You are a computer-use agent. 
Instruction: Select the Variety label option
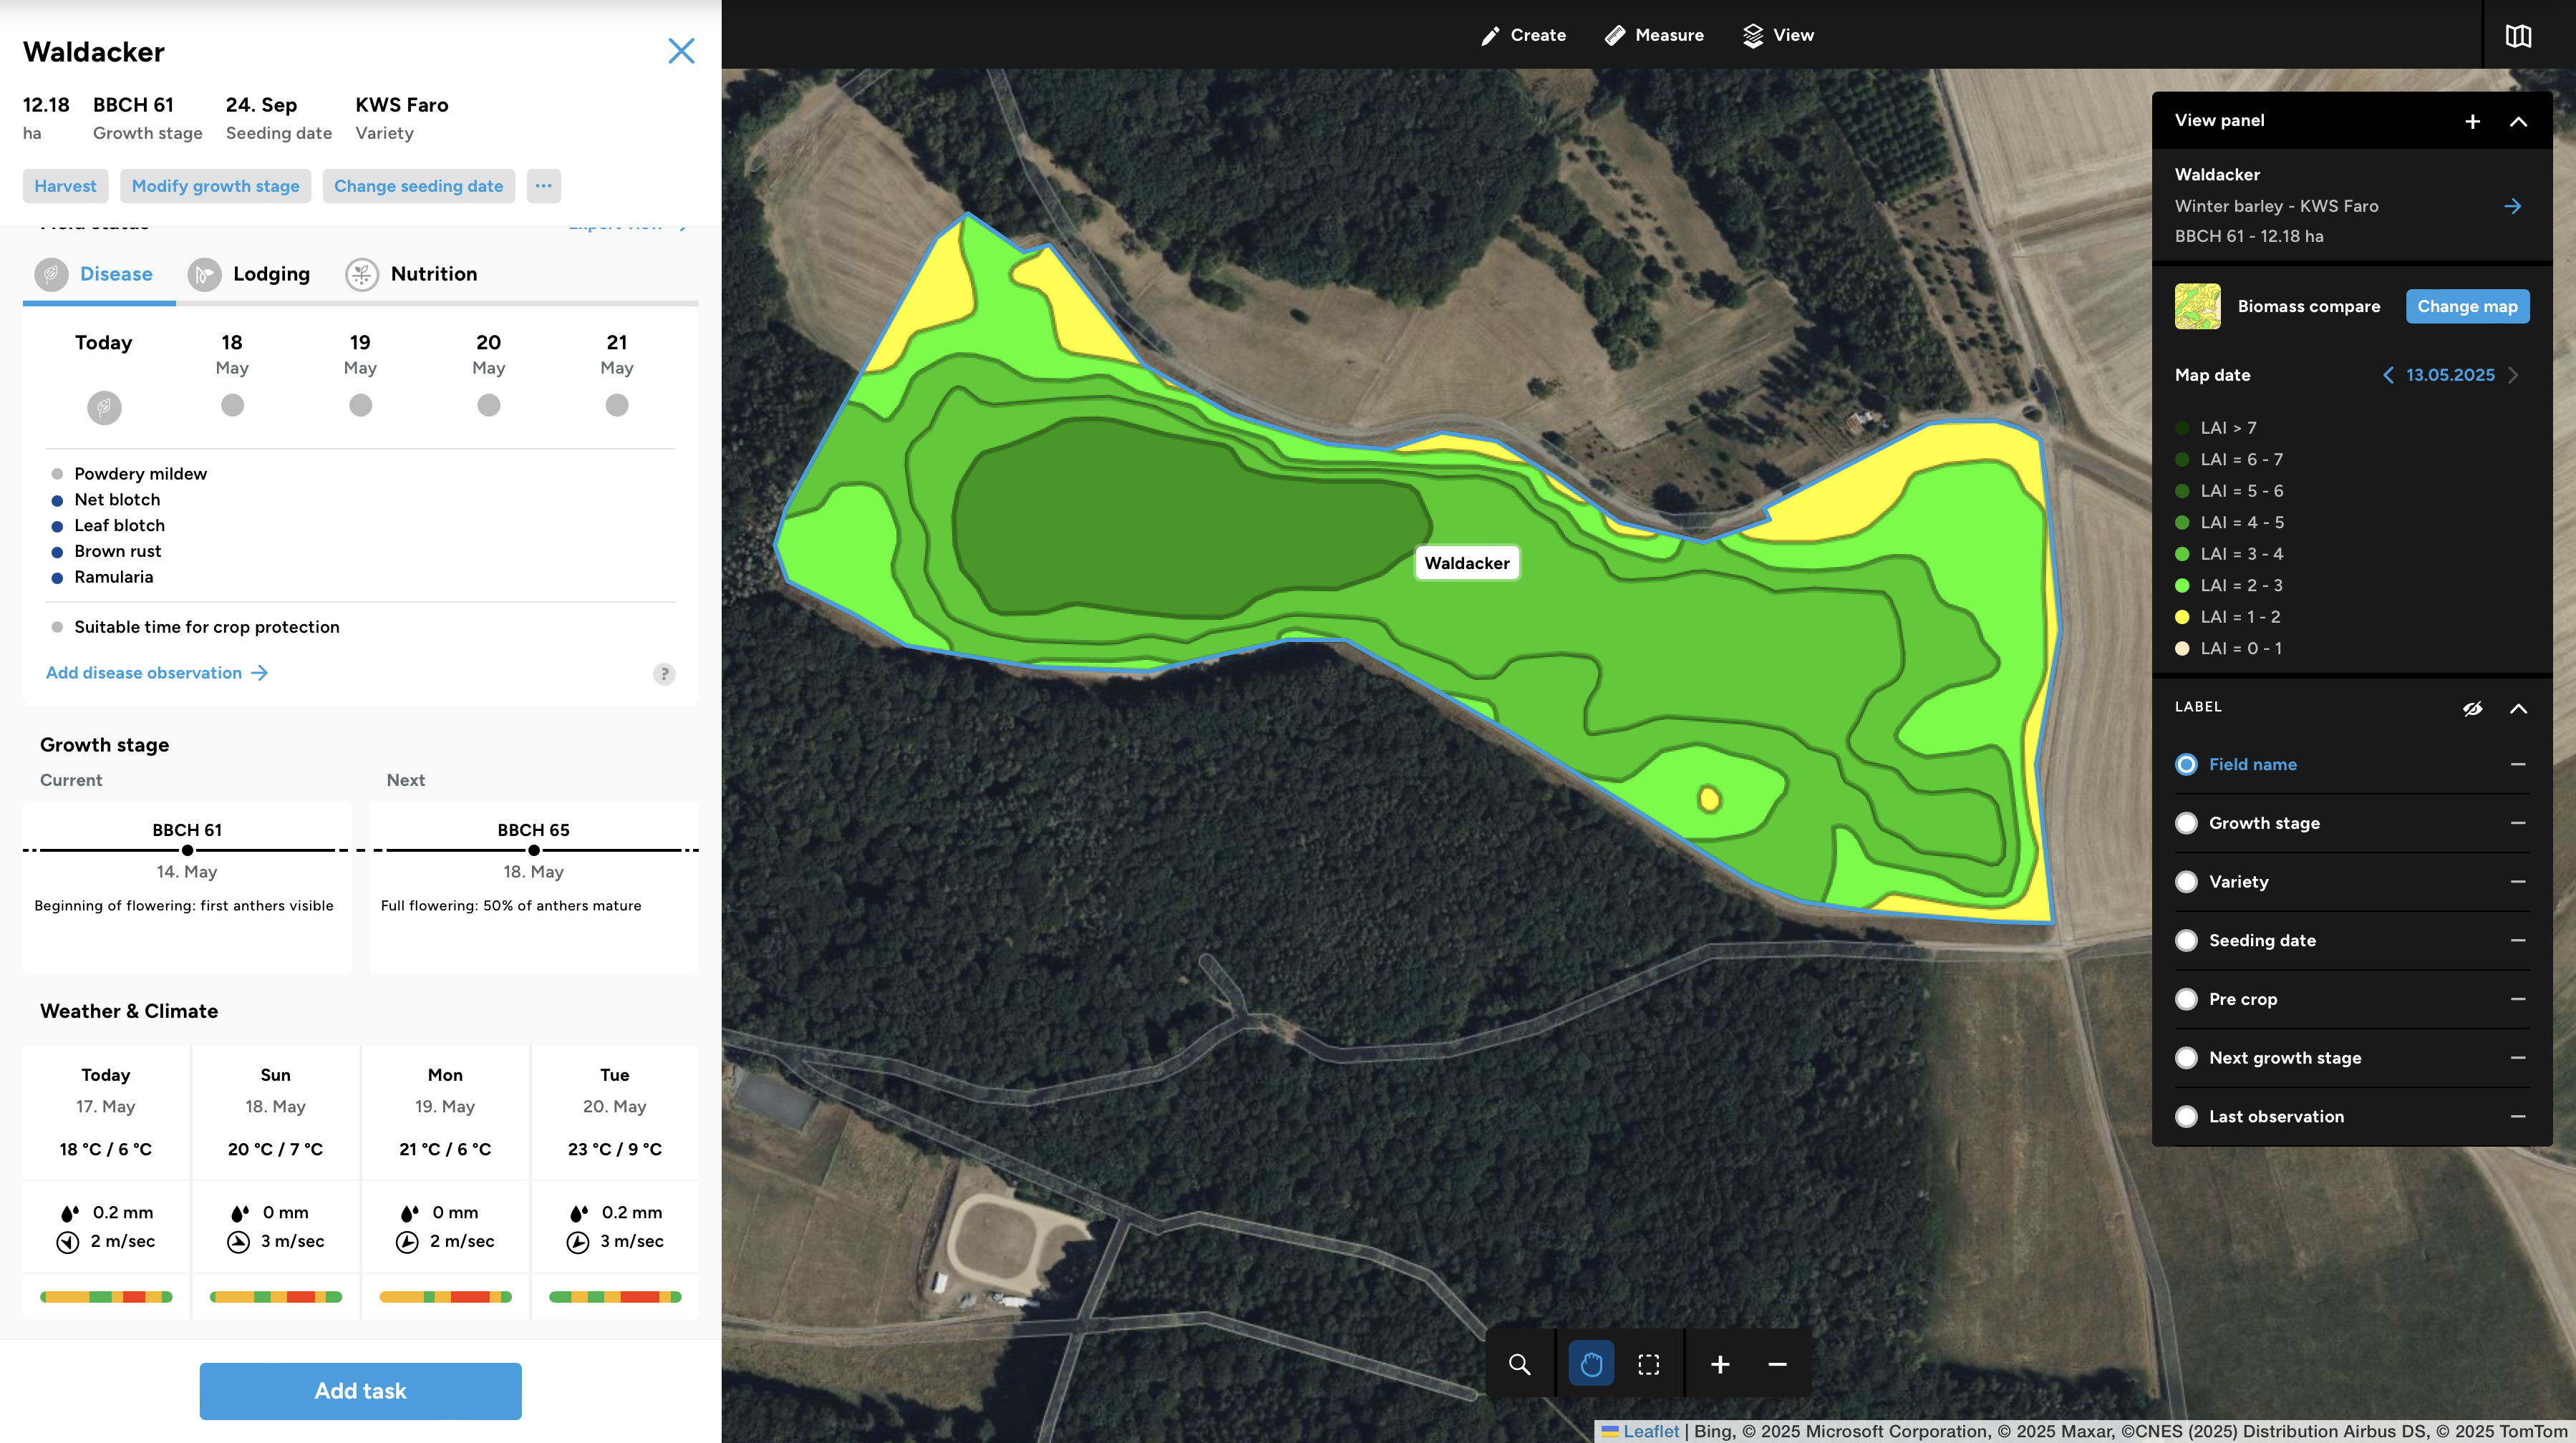[x=2186, y=882]
